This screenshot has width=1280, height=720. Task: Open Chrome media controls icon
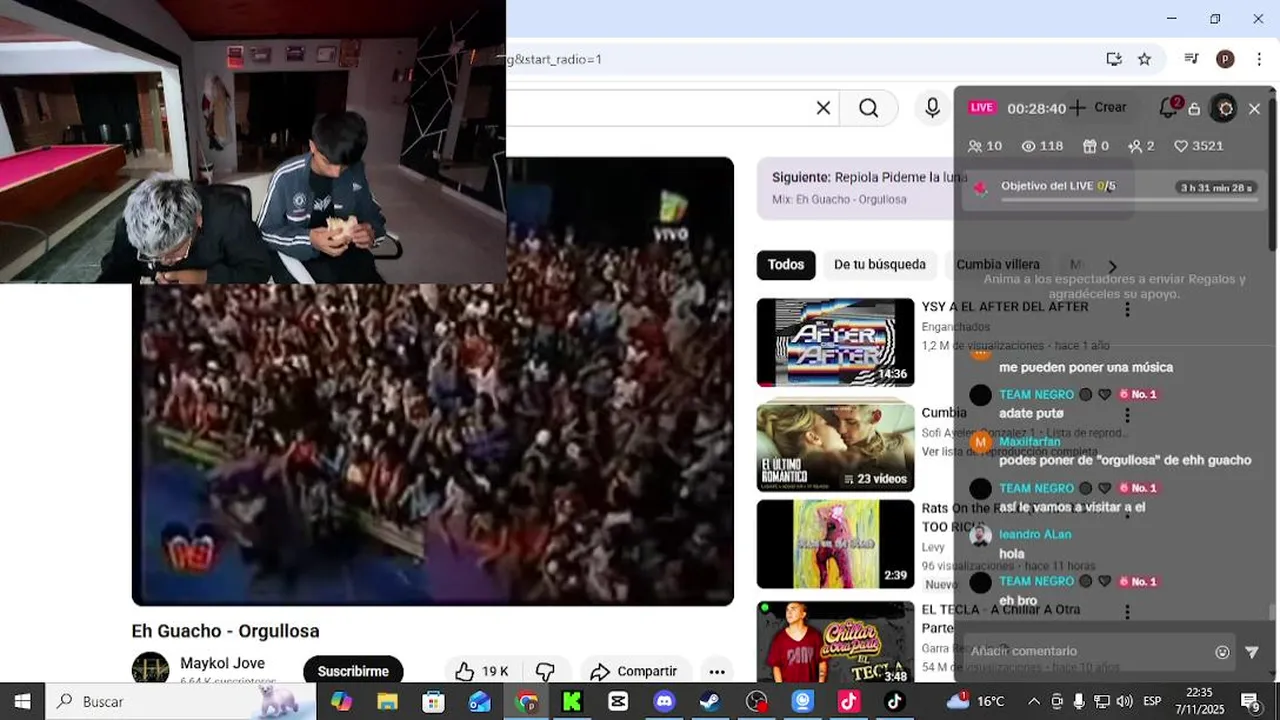(1190, 59)
